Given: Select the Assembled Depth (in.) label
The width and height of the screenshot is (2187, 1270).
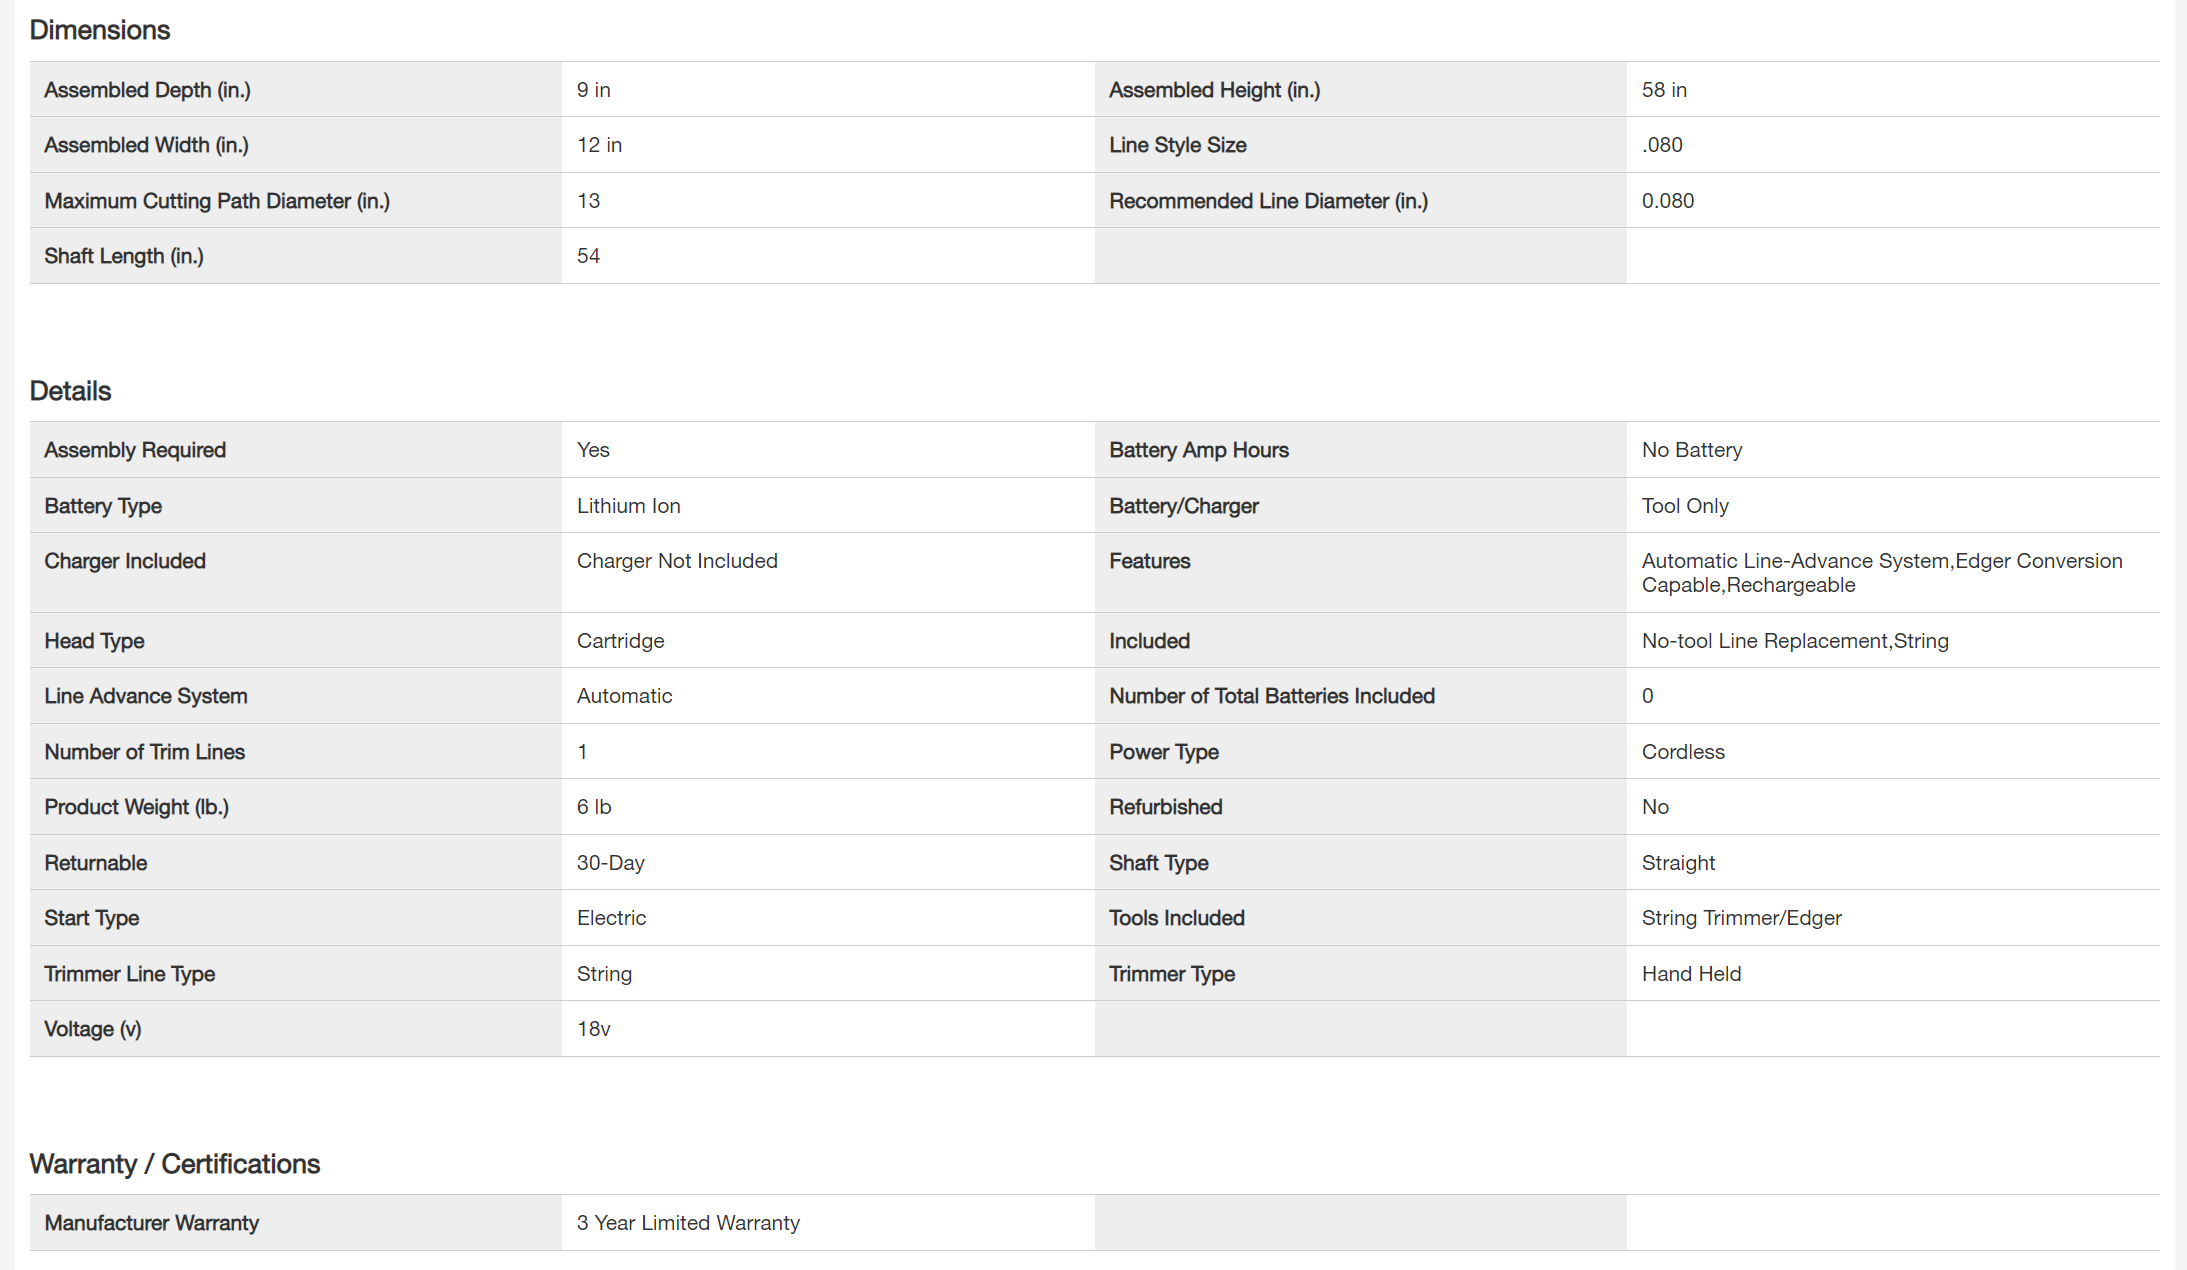Looking at the screenshot, I should (147, 90).
